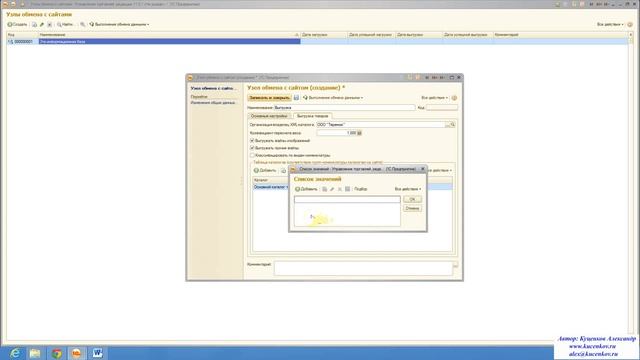Click Добавить in the catalog table toolbar
640x360 pixels.
coord(265,171)
